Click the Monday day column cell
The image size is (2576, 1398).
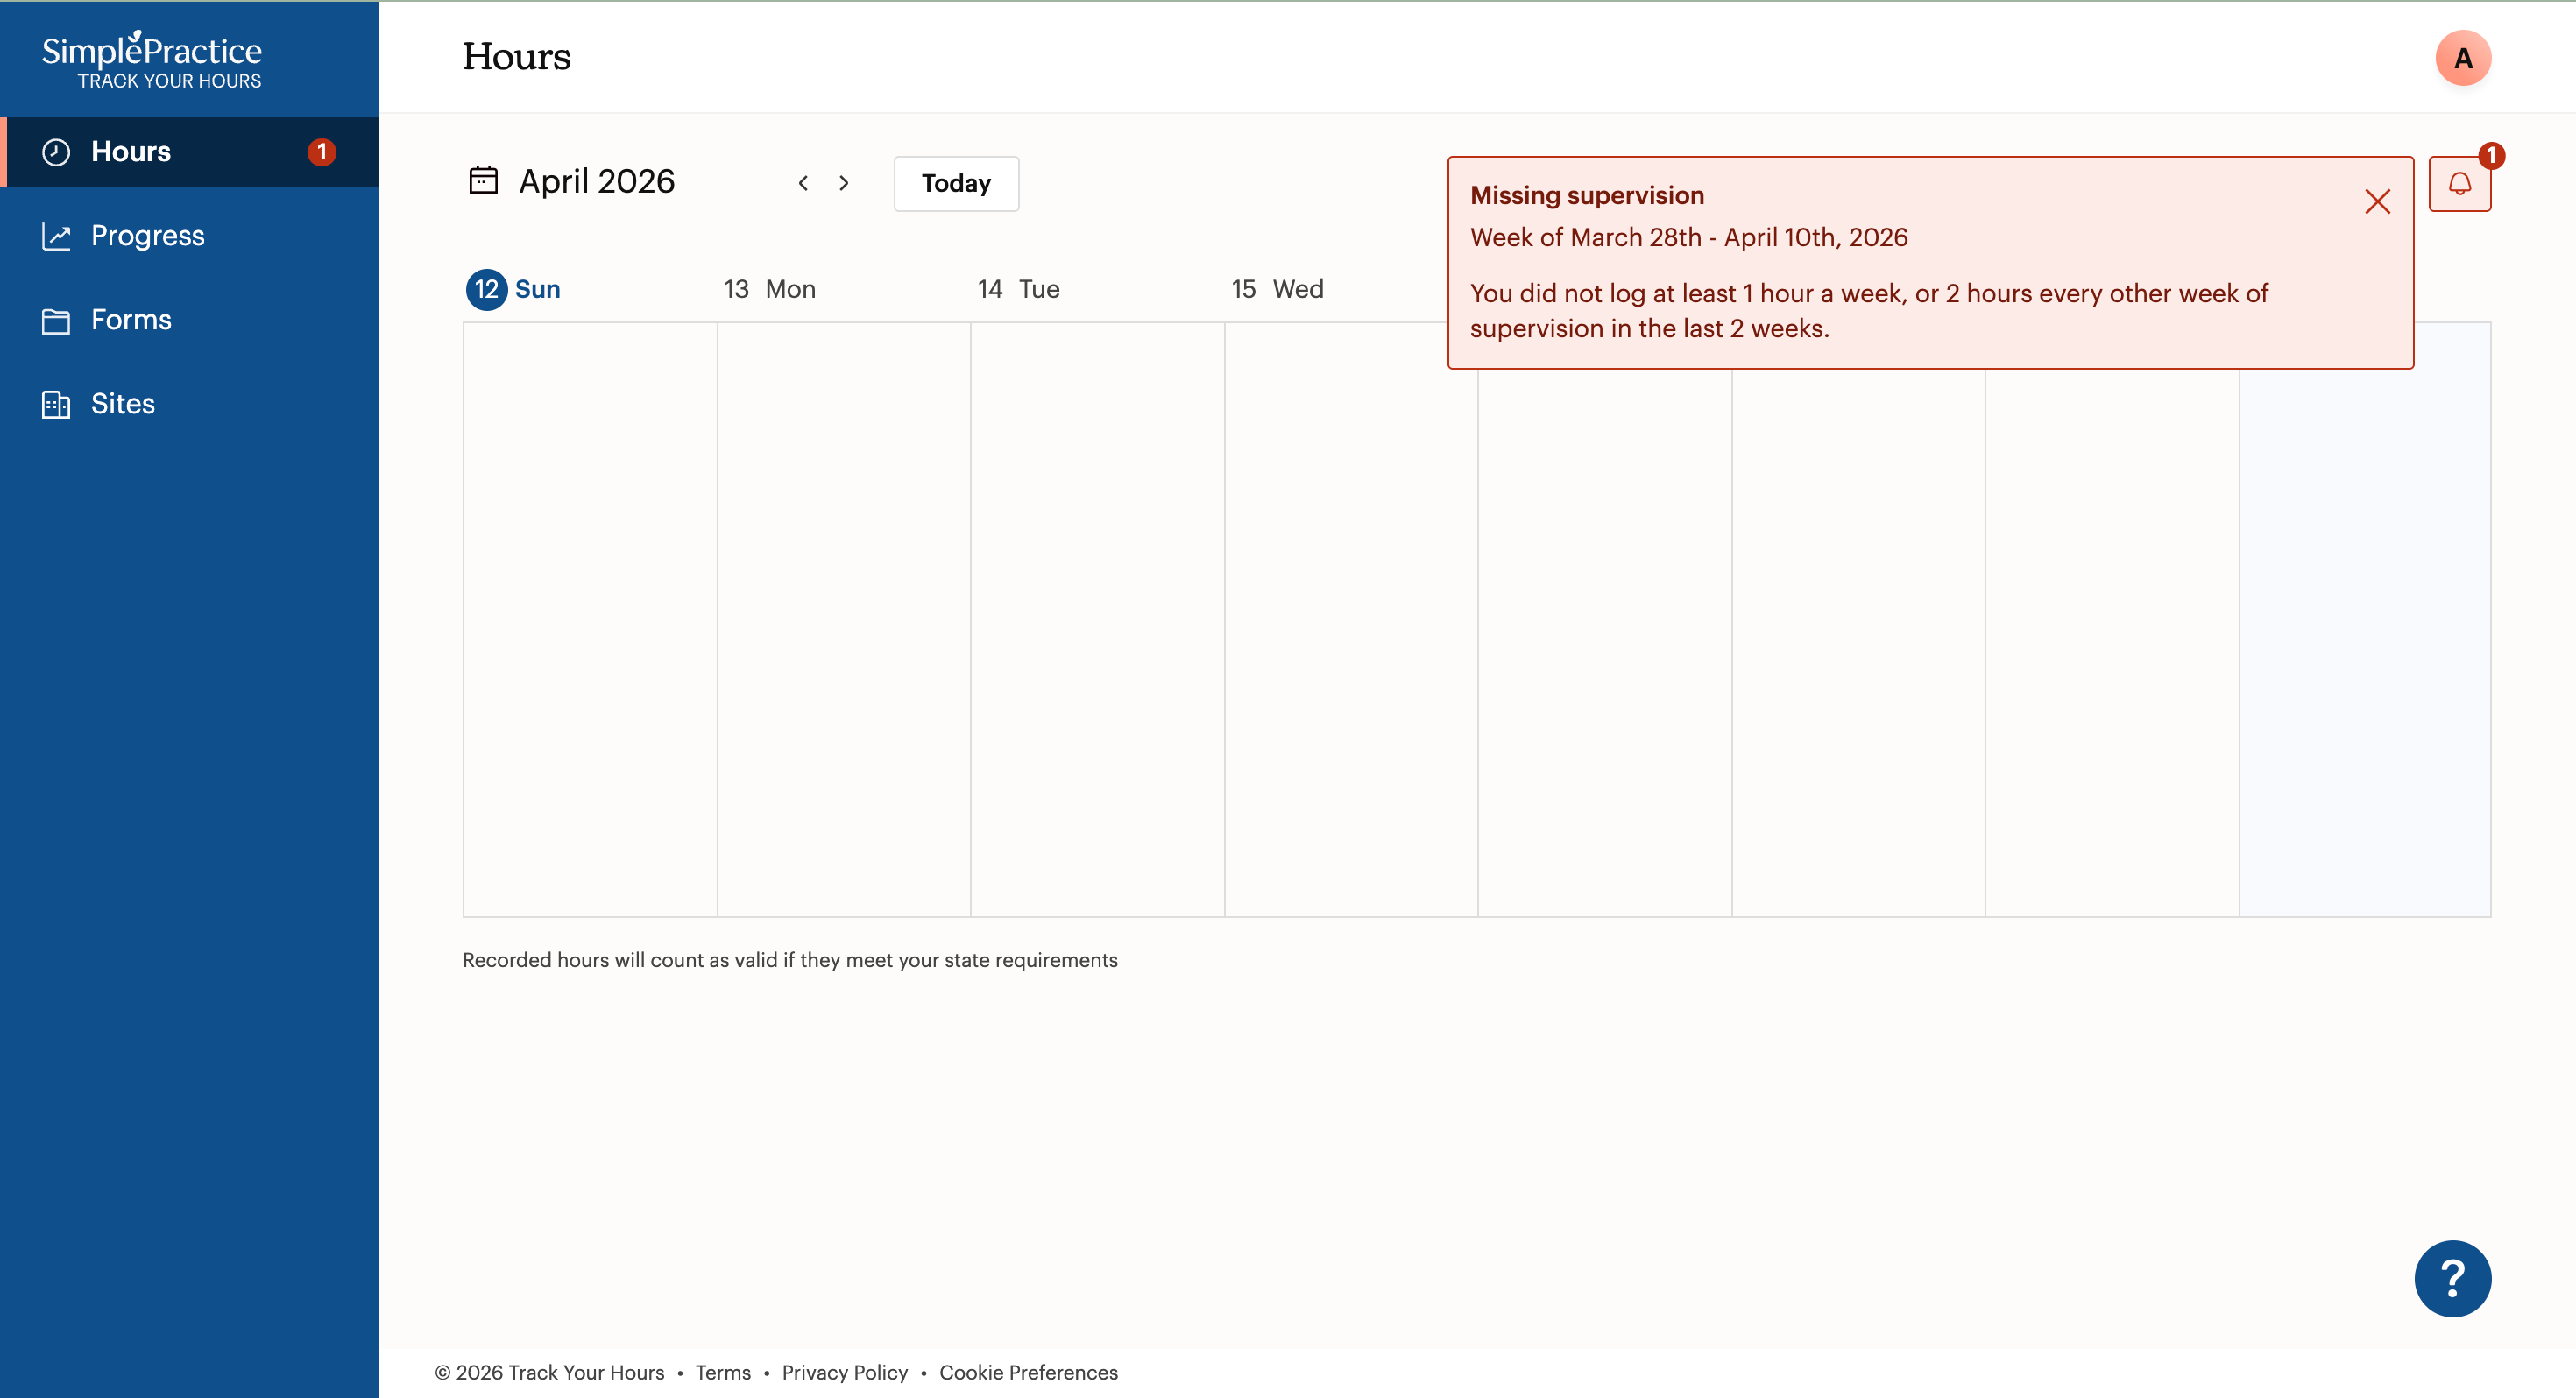(x=844, y=619)
